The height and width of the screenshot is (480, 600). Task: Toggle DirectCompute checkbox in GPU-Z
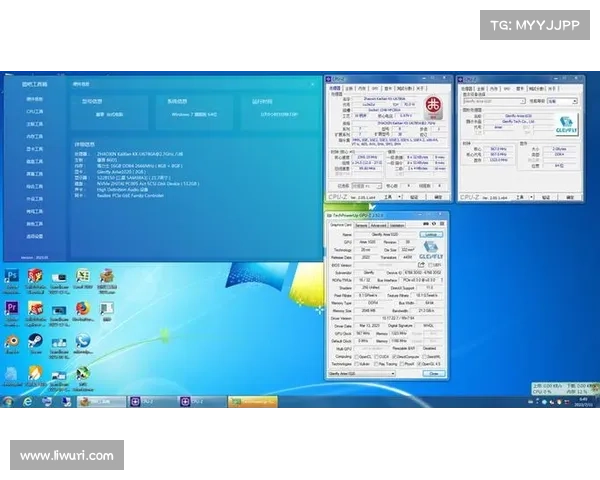(395, 357)
